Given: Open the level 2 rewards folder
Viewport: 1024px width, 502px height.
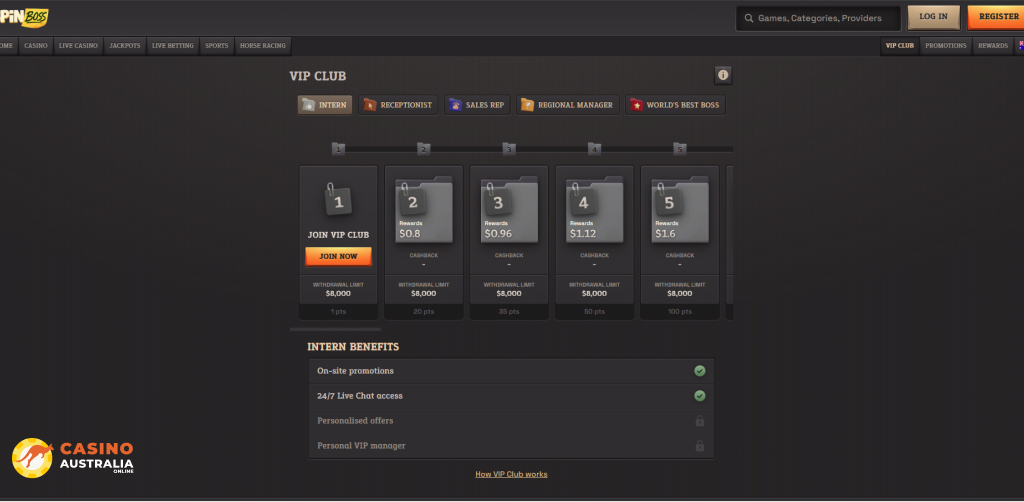Looking at the screenshot, I should click(x=424, y=210).
